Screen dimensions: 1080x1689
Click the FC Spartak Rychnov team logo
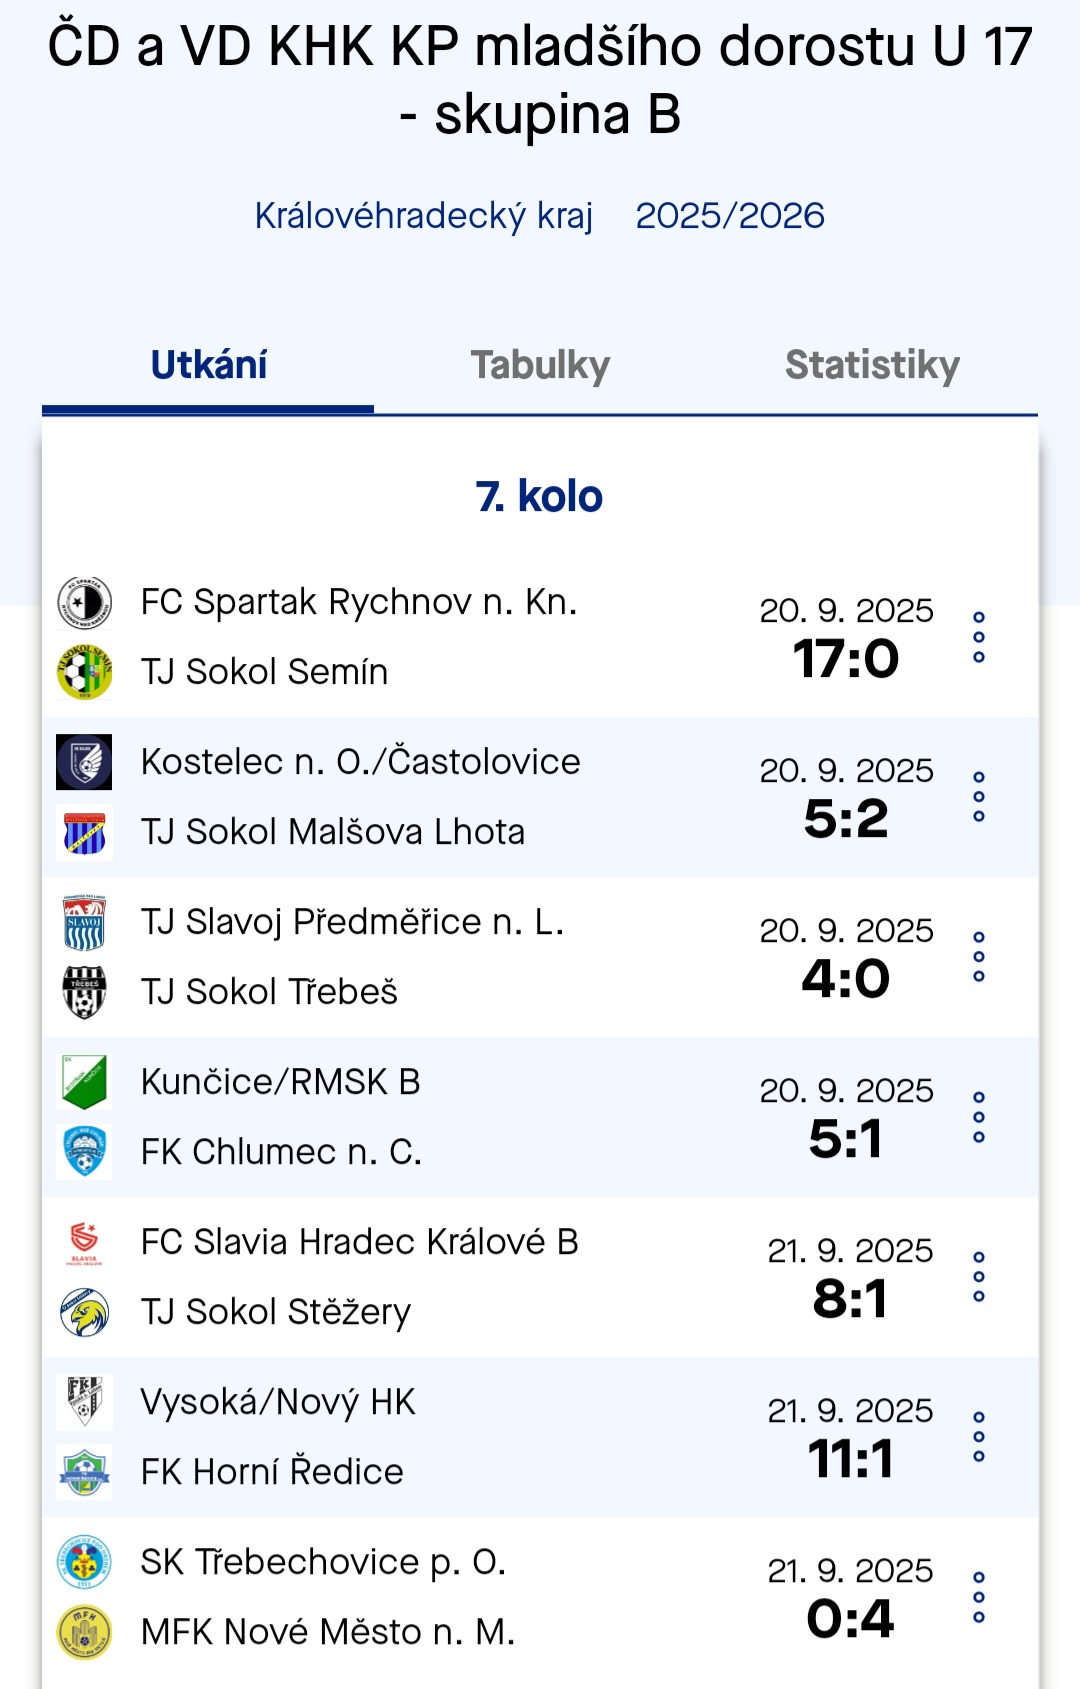84,602
